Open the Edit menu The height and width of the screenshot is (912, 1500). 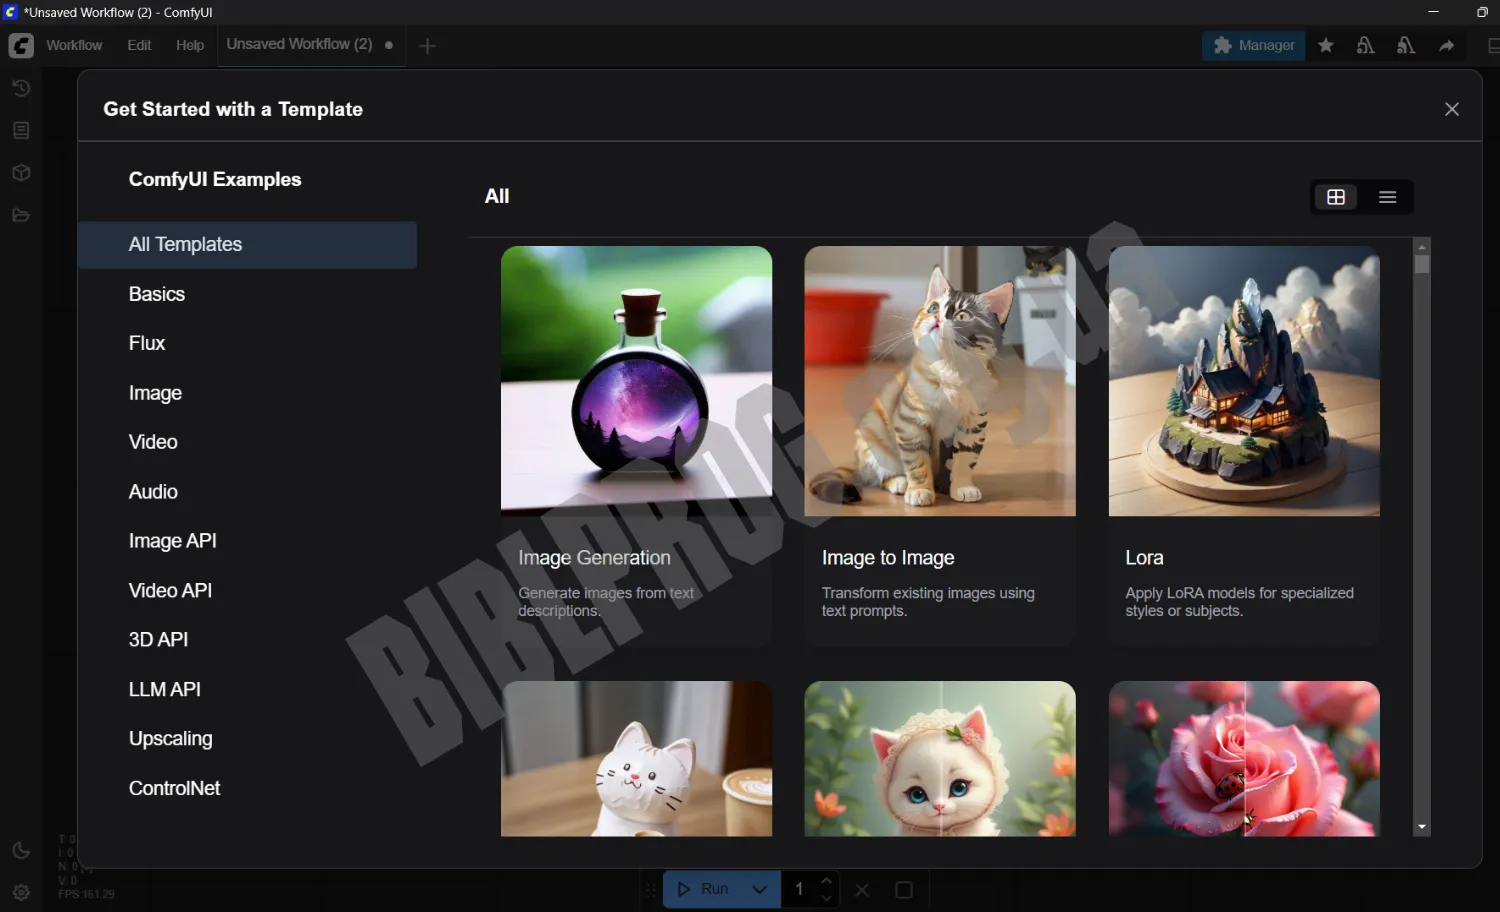point(139,46)
